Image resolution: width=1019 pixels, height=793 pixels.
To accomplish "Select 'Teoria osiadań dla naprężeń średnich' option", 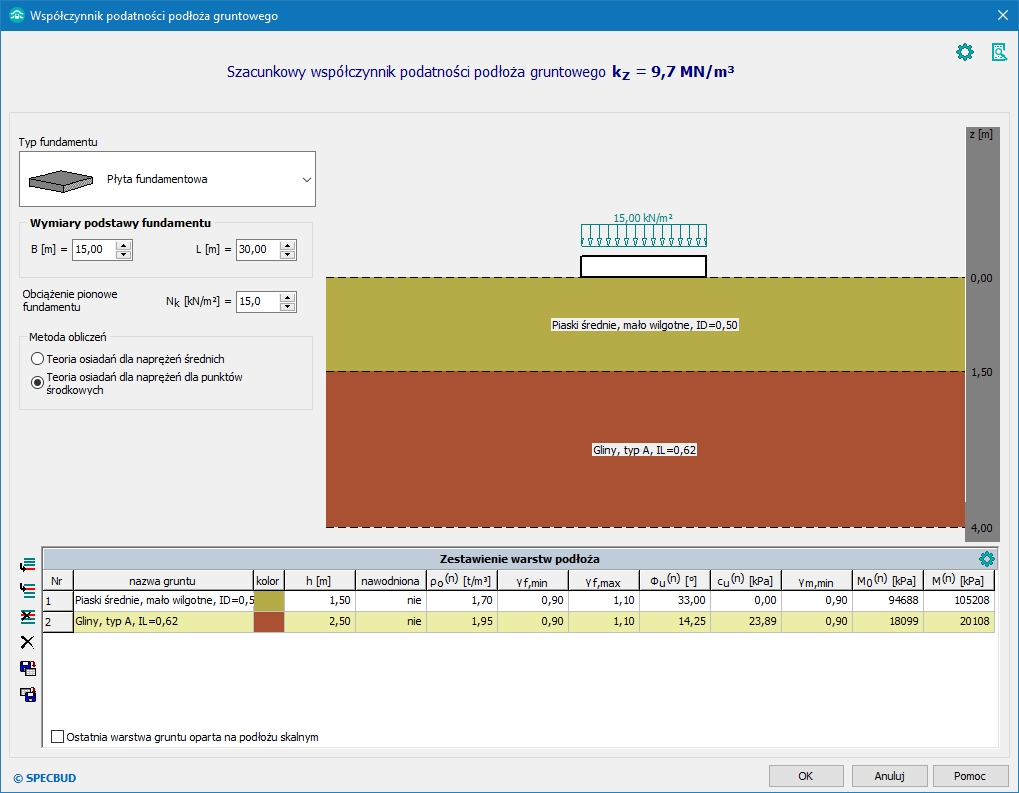I will point(37,358).
